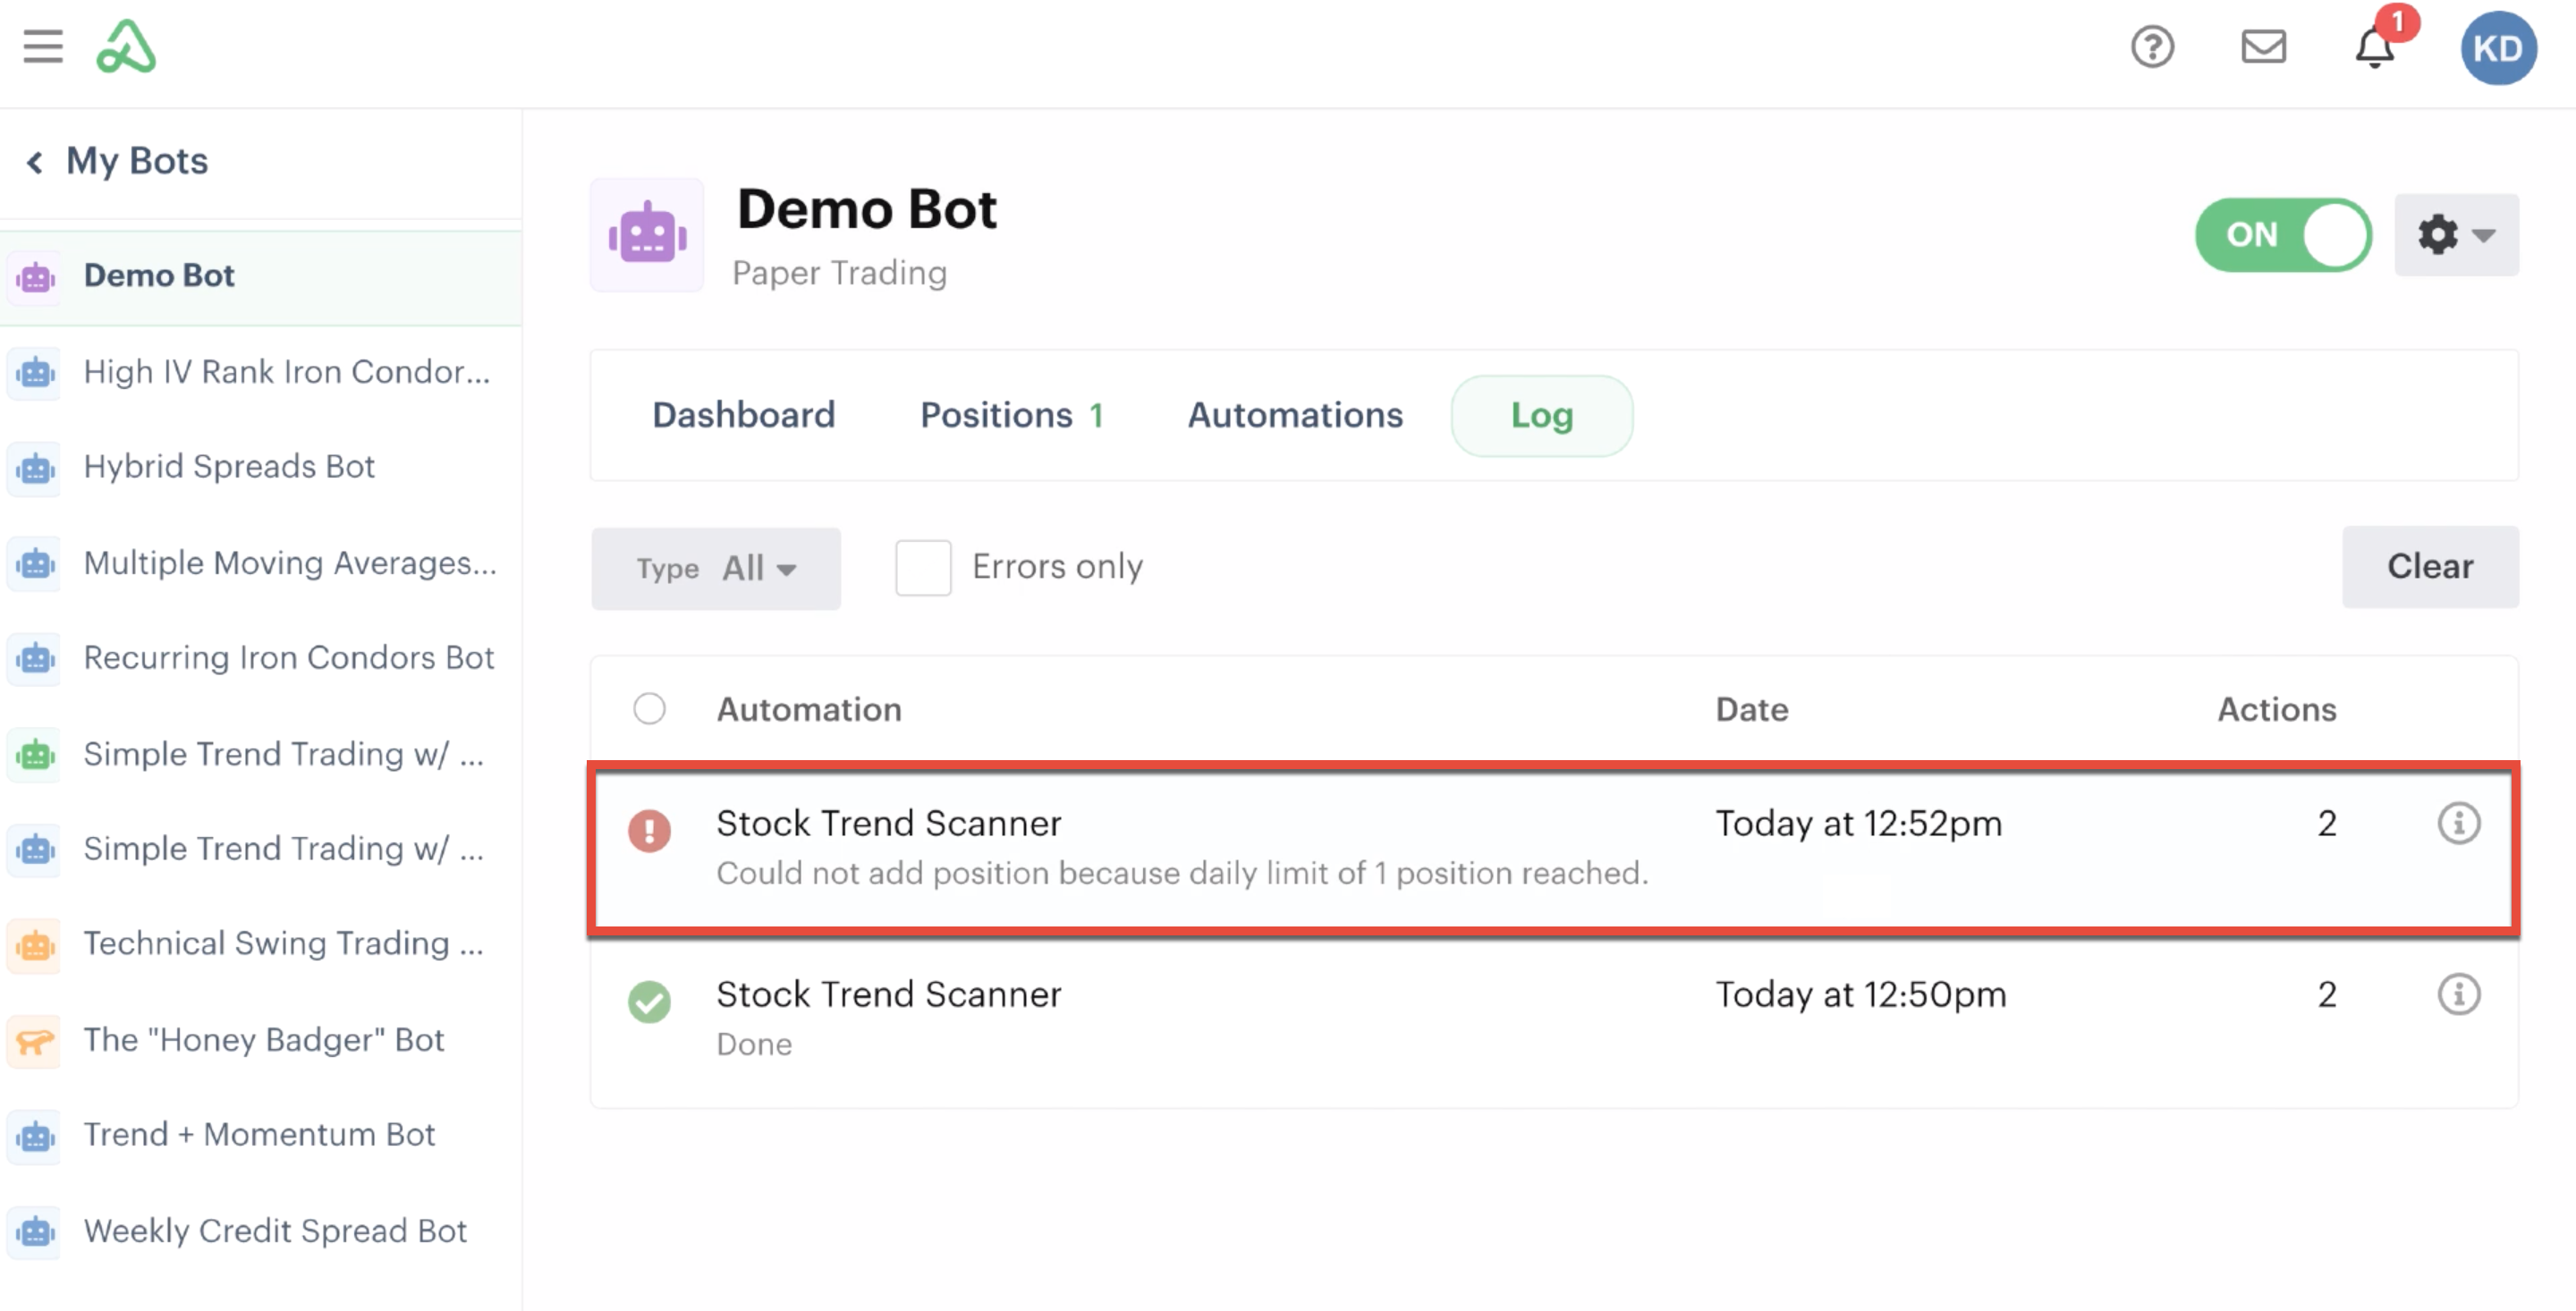The height and width of the screenshot is (1311, 2576).
Task: Open Hybrid Spreads Bot
Action: click(229, 467)
